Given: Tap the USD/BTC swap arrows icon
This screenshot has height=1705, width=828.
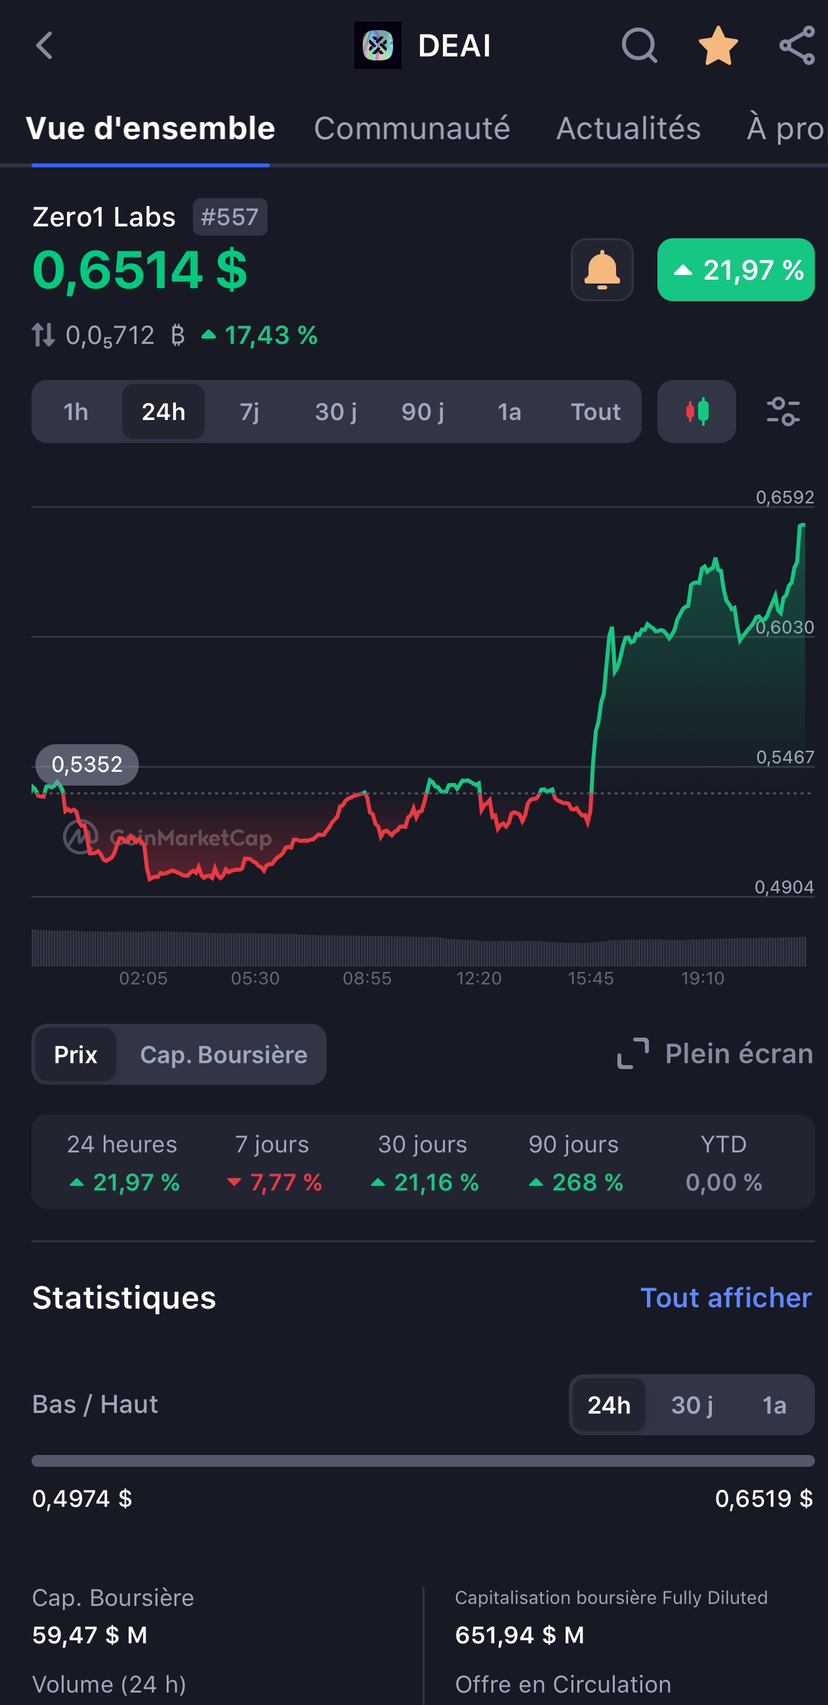Looking at the screenshot, I should click(x=43, y=335).
